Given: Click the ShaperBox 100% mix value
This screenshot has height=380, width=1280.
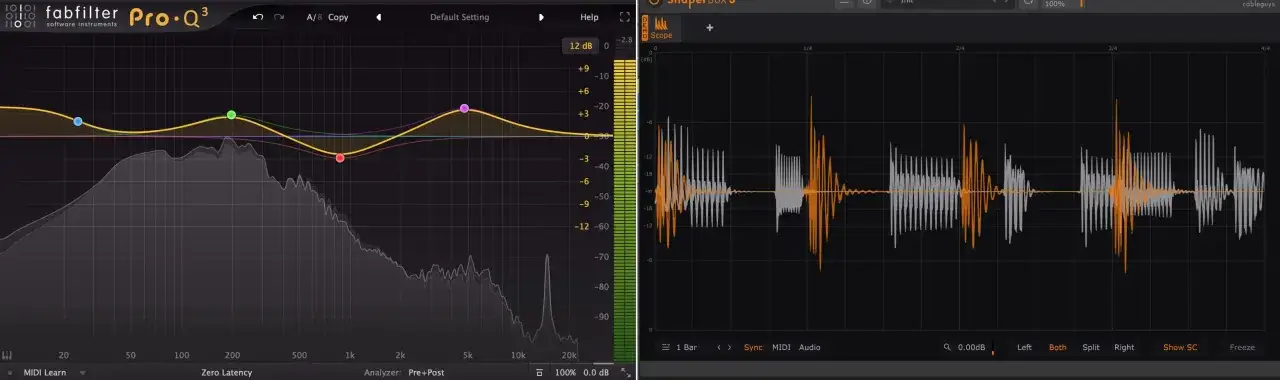Looking at the screenshot, I should pos(1055,4).
